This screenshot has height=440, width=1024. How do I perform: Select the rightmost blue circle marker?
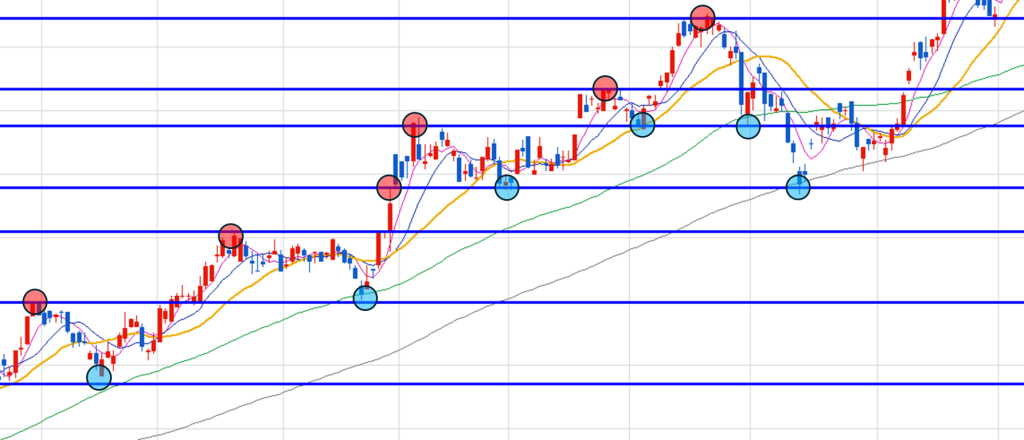pyautogui.click(x=798, y=187)
